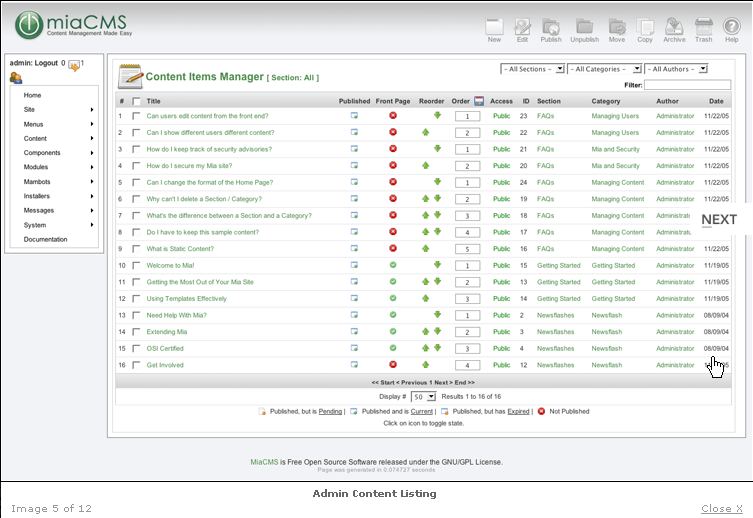The image size is (753, 518).
Task: Click the 'Newsflashes' section of 'Need Help With Mia?'
Action: [x=555, y=315]
